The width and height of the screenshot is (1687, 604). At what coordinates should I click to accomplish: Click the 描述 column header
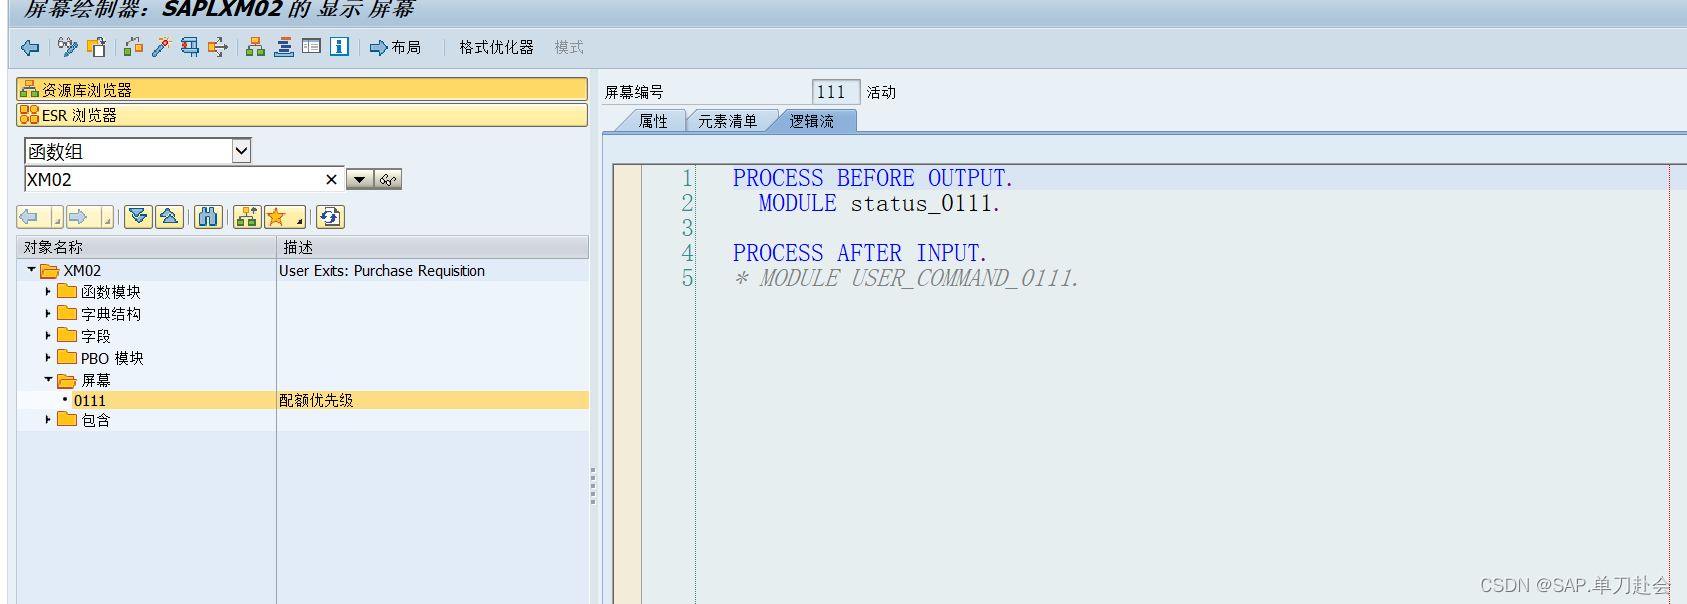[x=433, y=247]
